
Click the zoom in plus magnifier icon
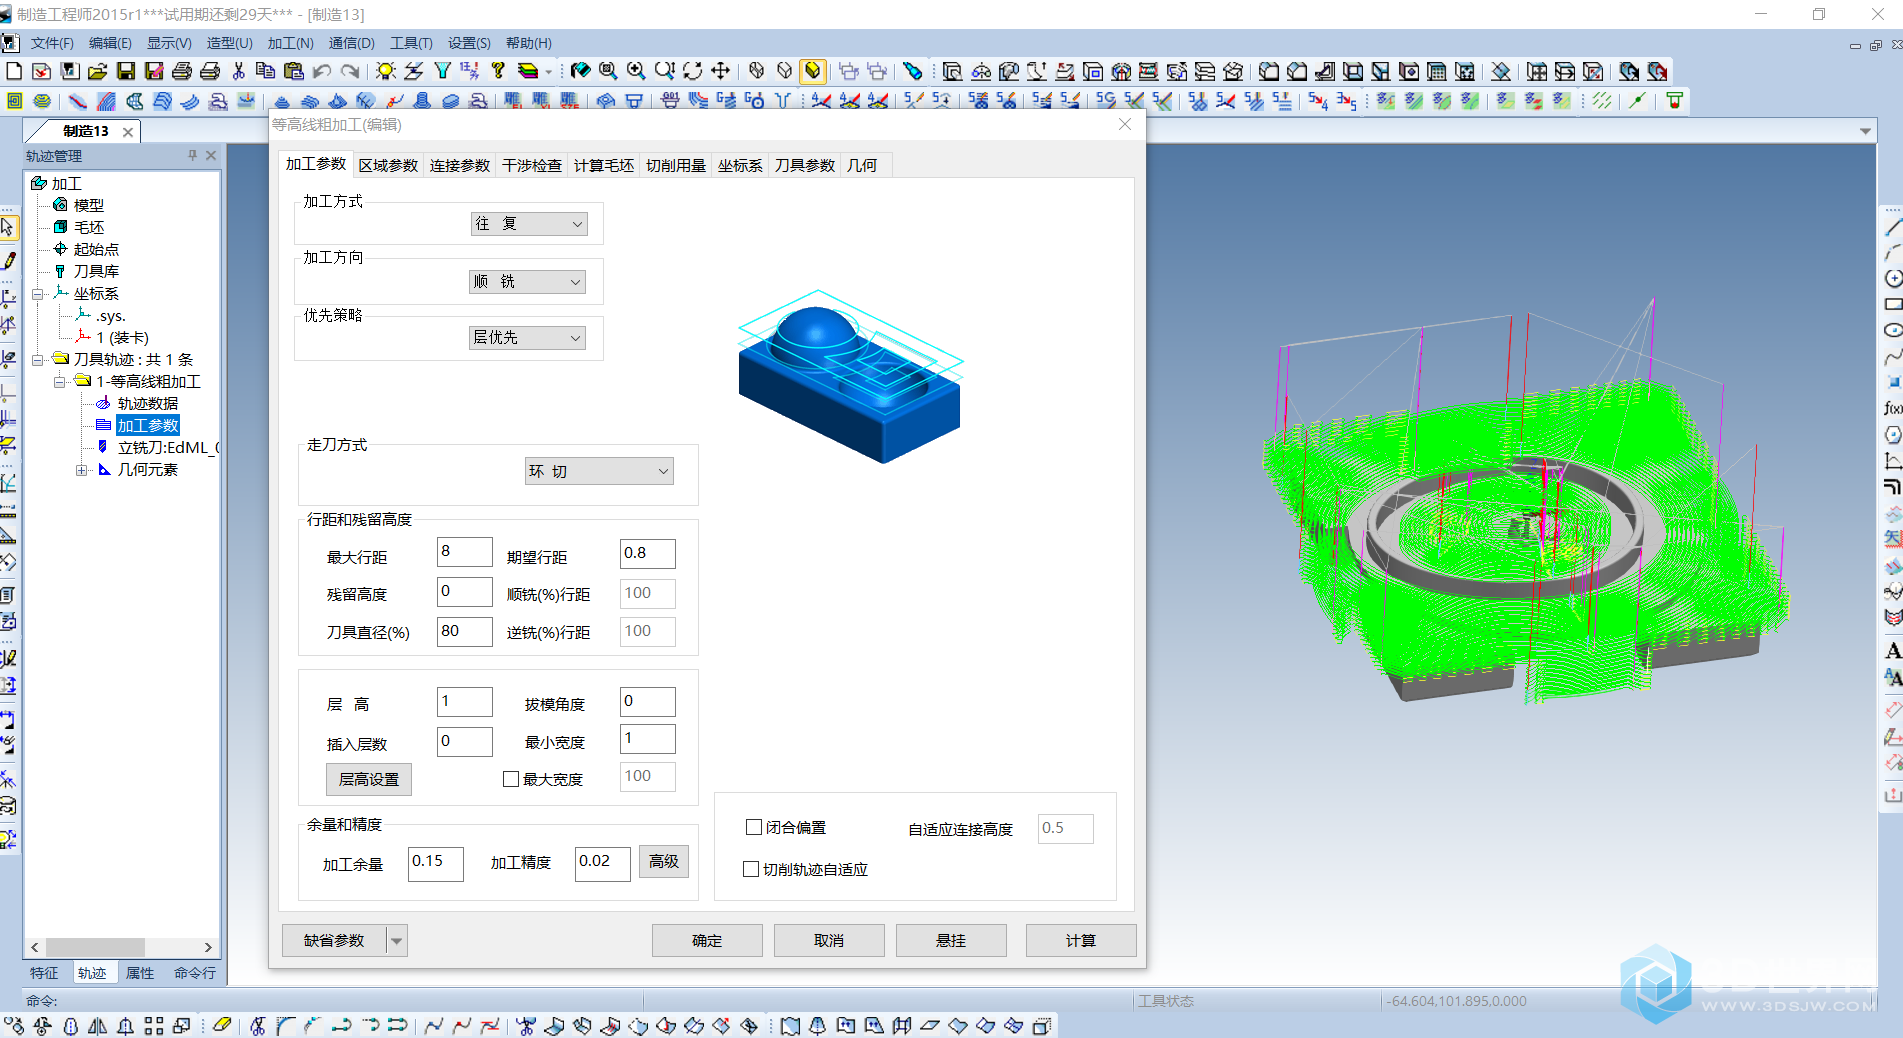(x=636, y=71)
